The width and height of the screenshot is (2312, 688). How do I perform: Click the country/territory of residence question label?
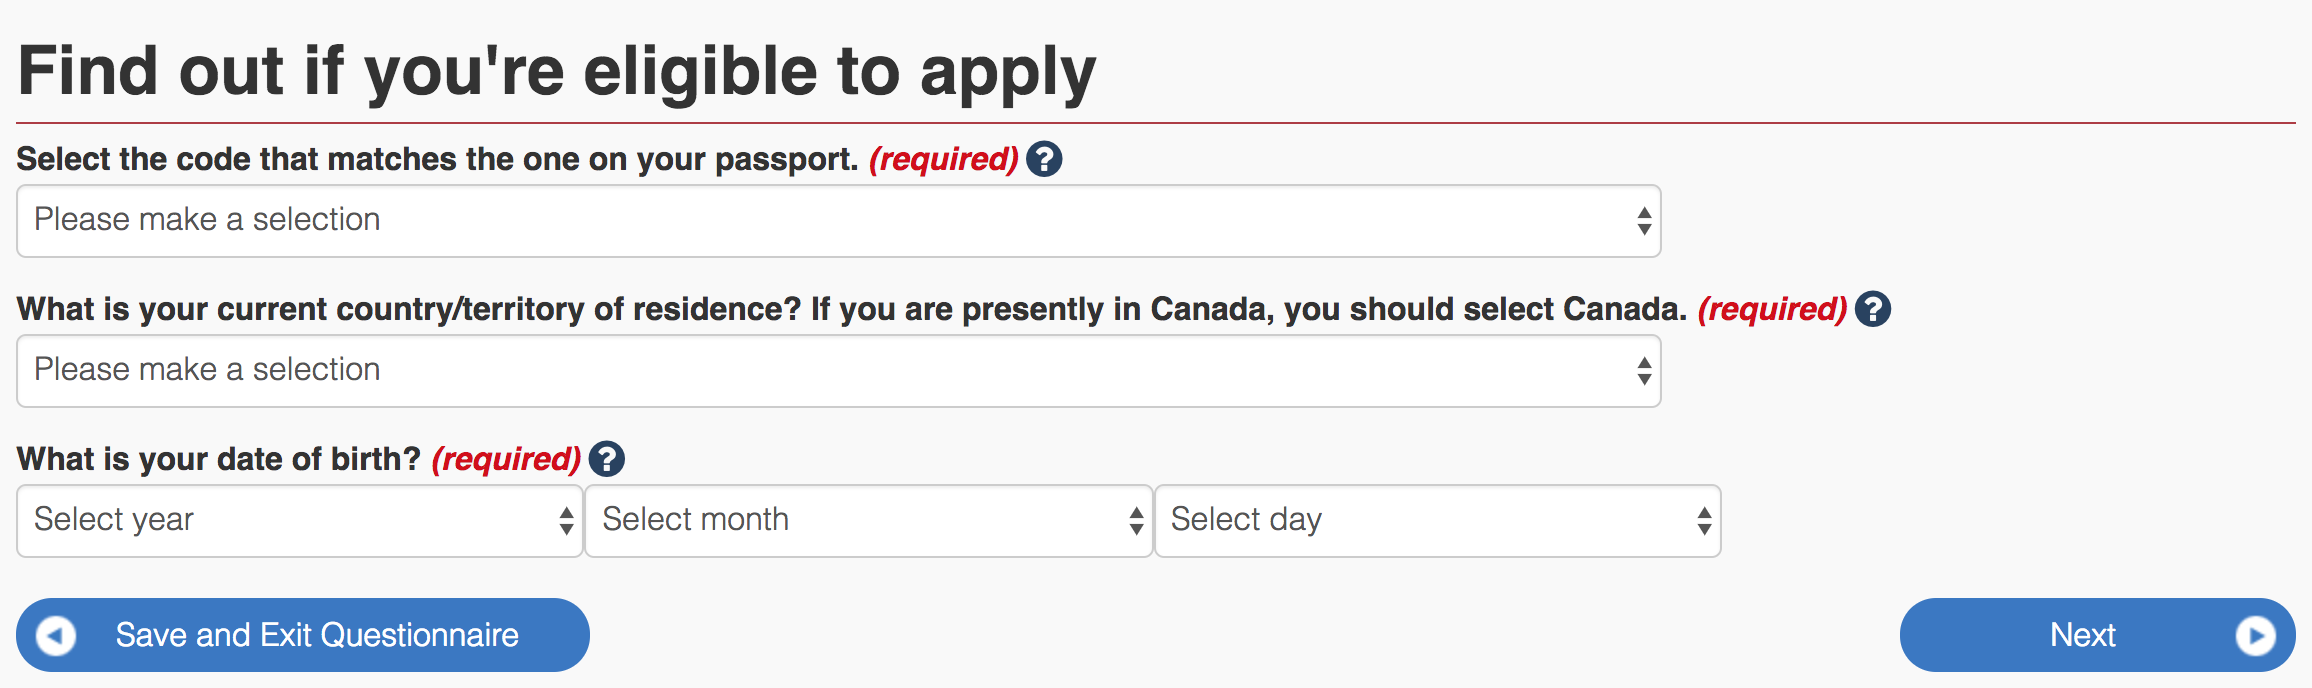point(851,309)
